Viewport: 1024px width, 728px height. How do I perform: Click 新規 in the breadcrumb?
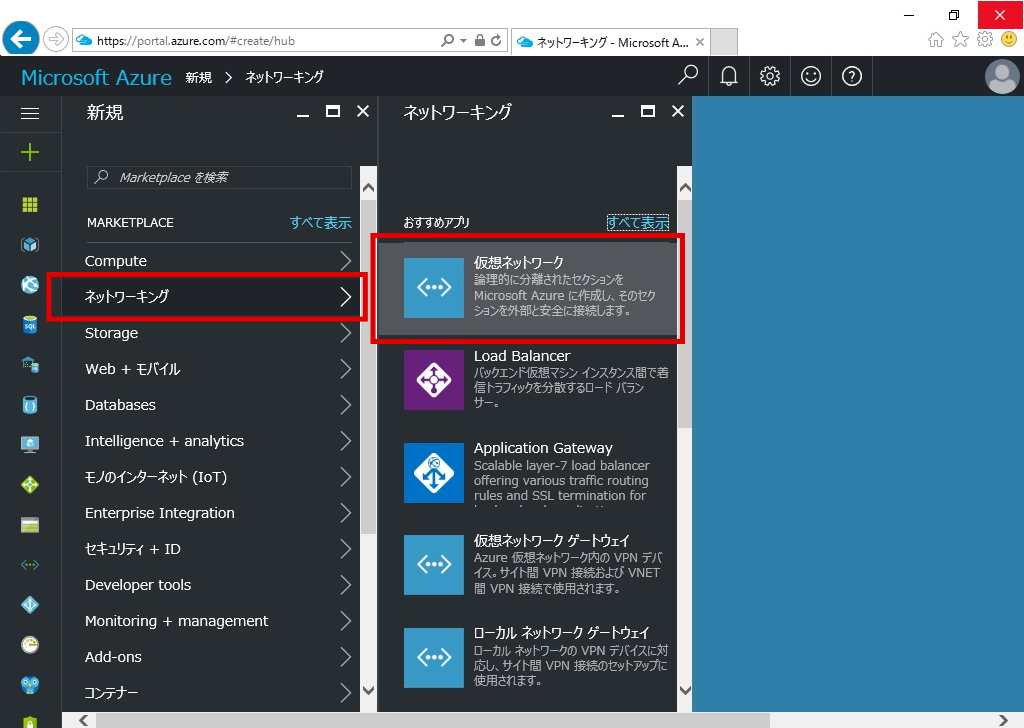(x=199, y=77)
